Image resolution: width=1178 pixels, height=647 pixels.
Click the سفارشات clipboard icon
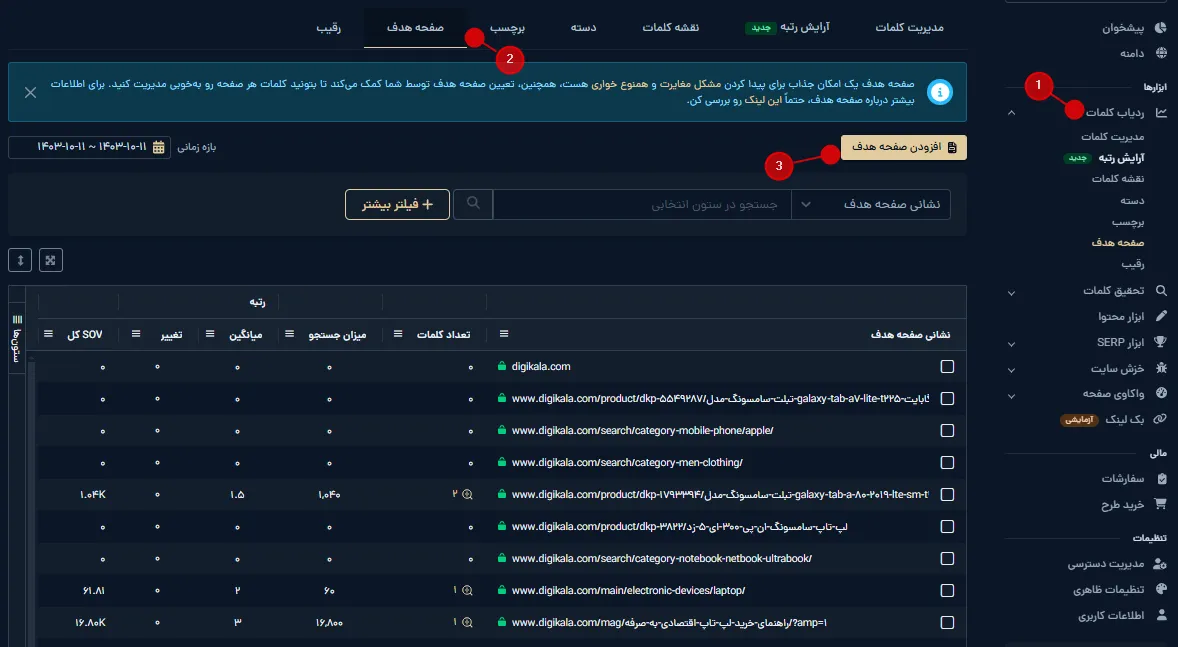click(x=1161, y=478)
